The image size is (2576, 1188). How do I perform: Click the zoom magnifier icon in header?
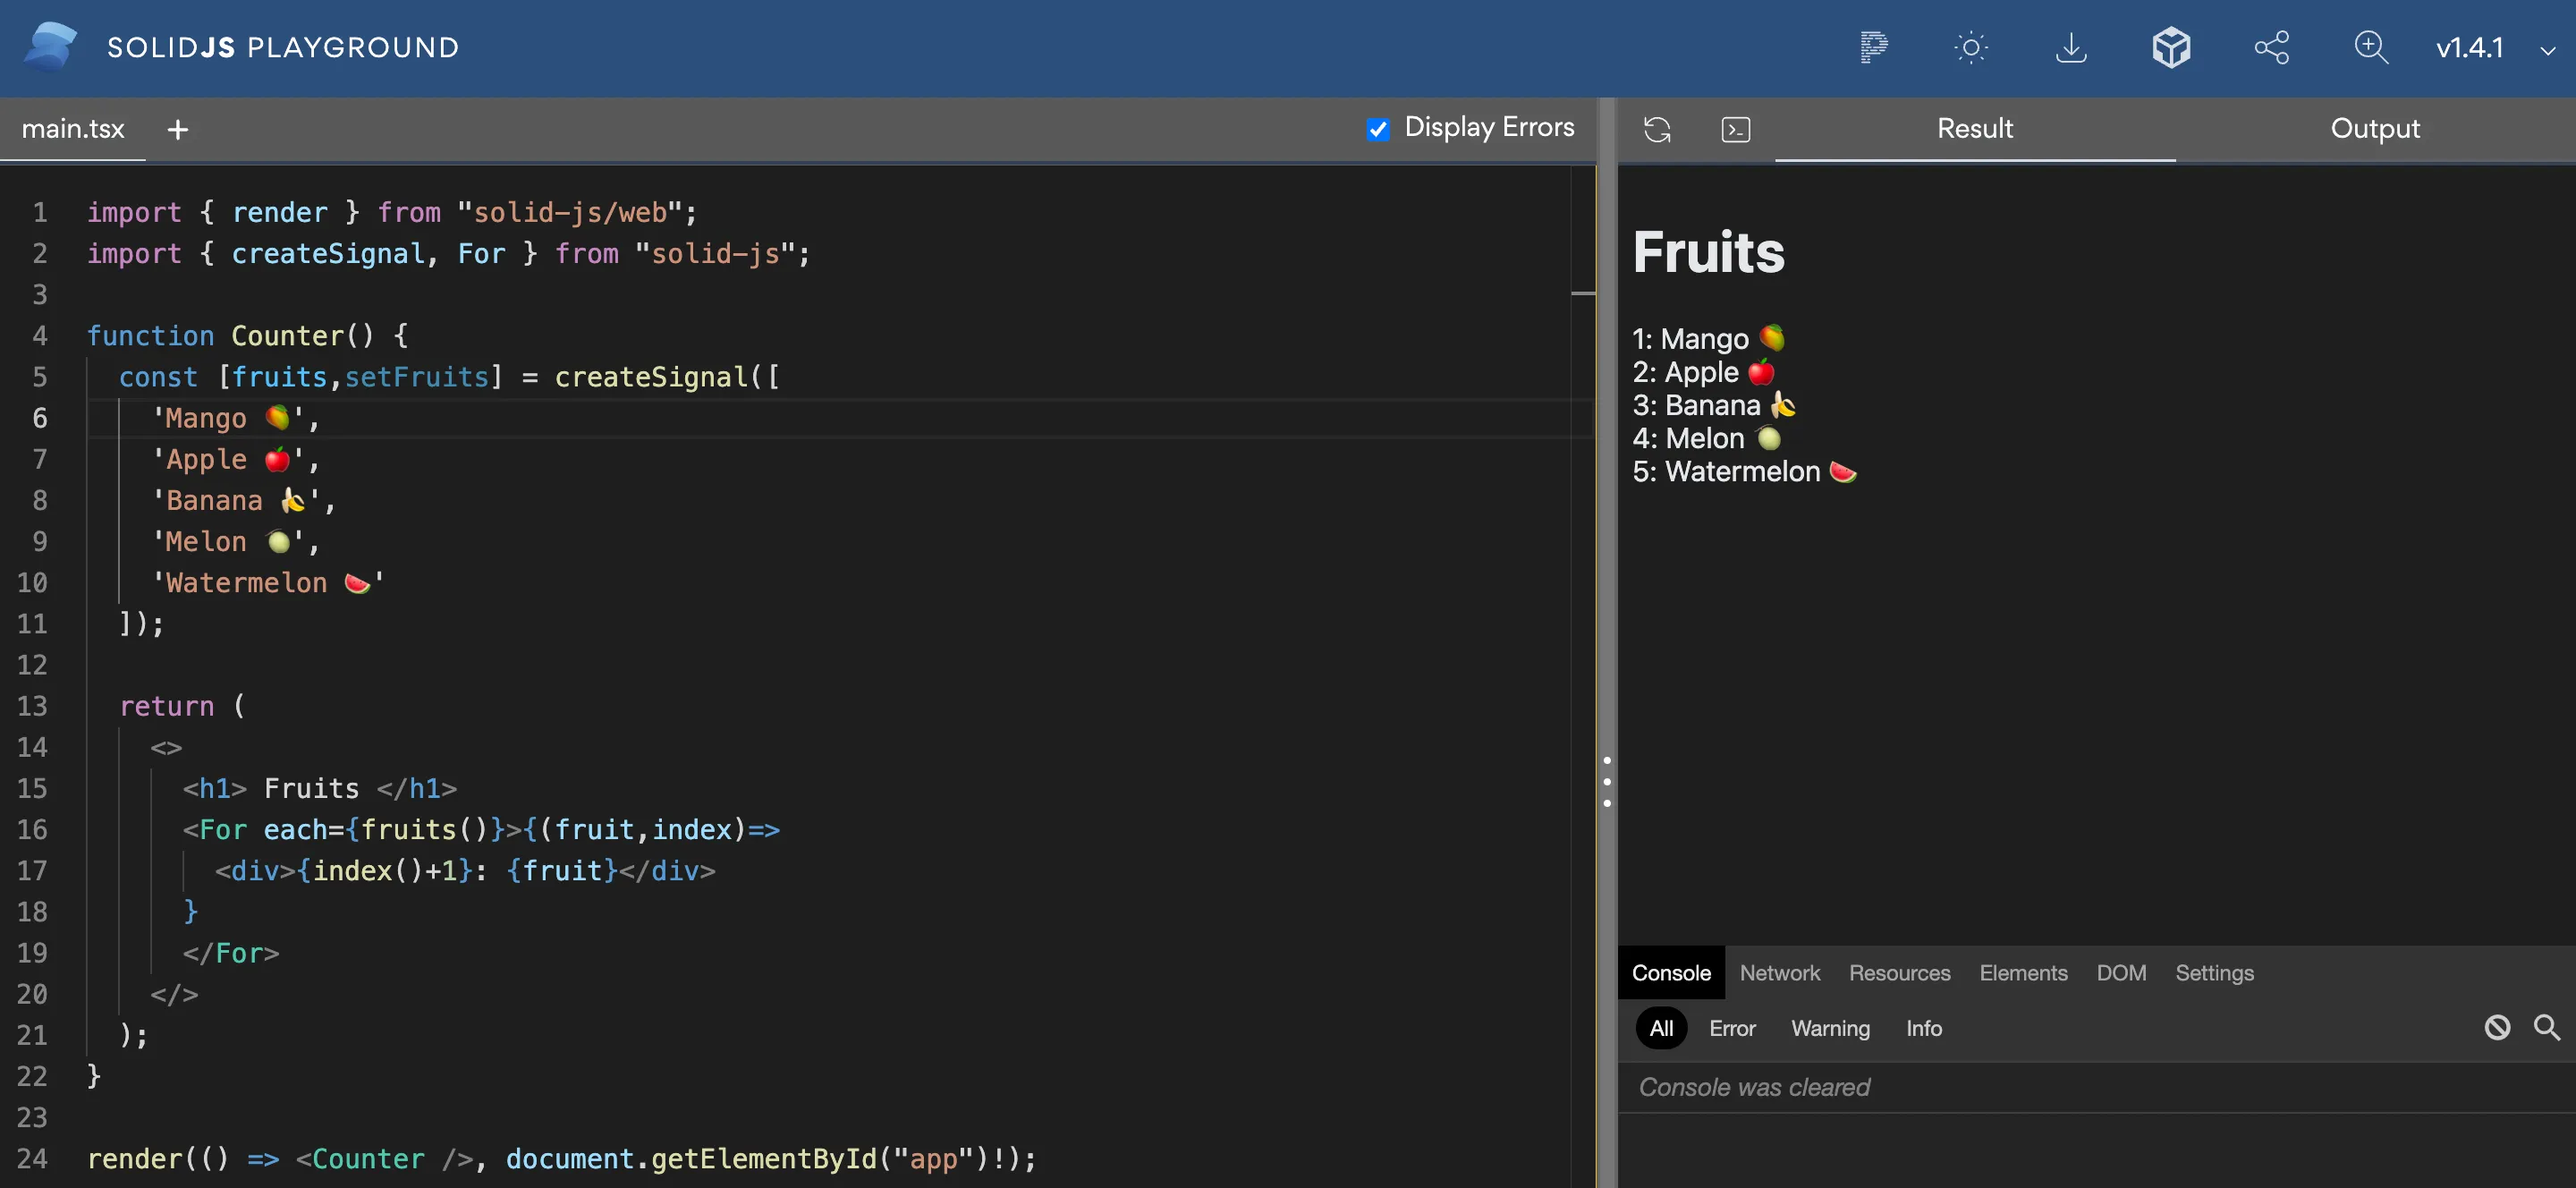coord(2371,47)
